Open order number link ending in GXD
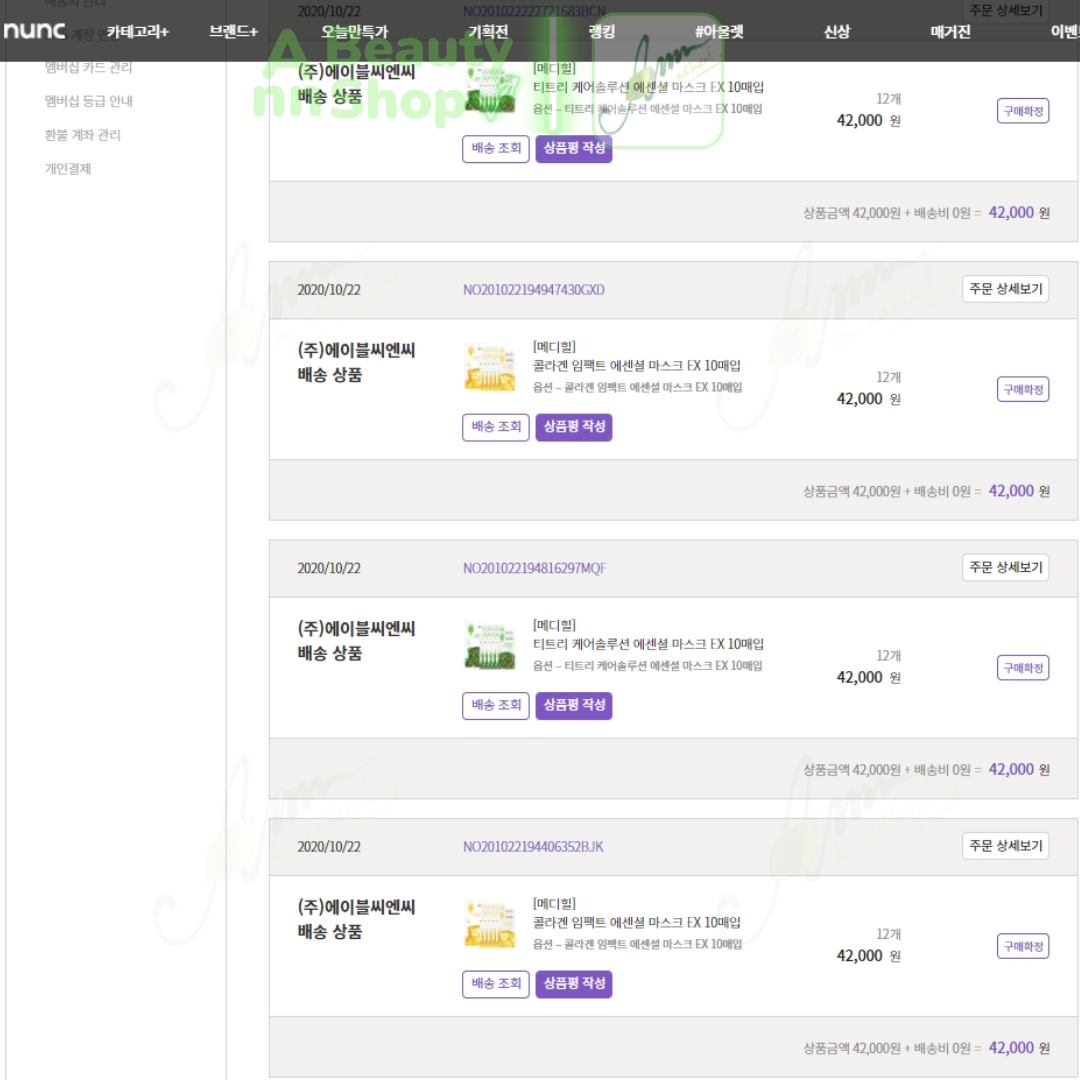 [x=533, y=290]
